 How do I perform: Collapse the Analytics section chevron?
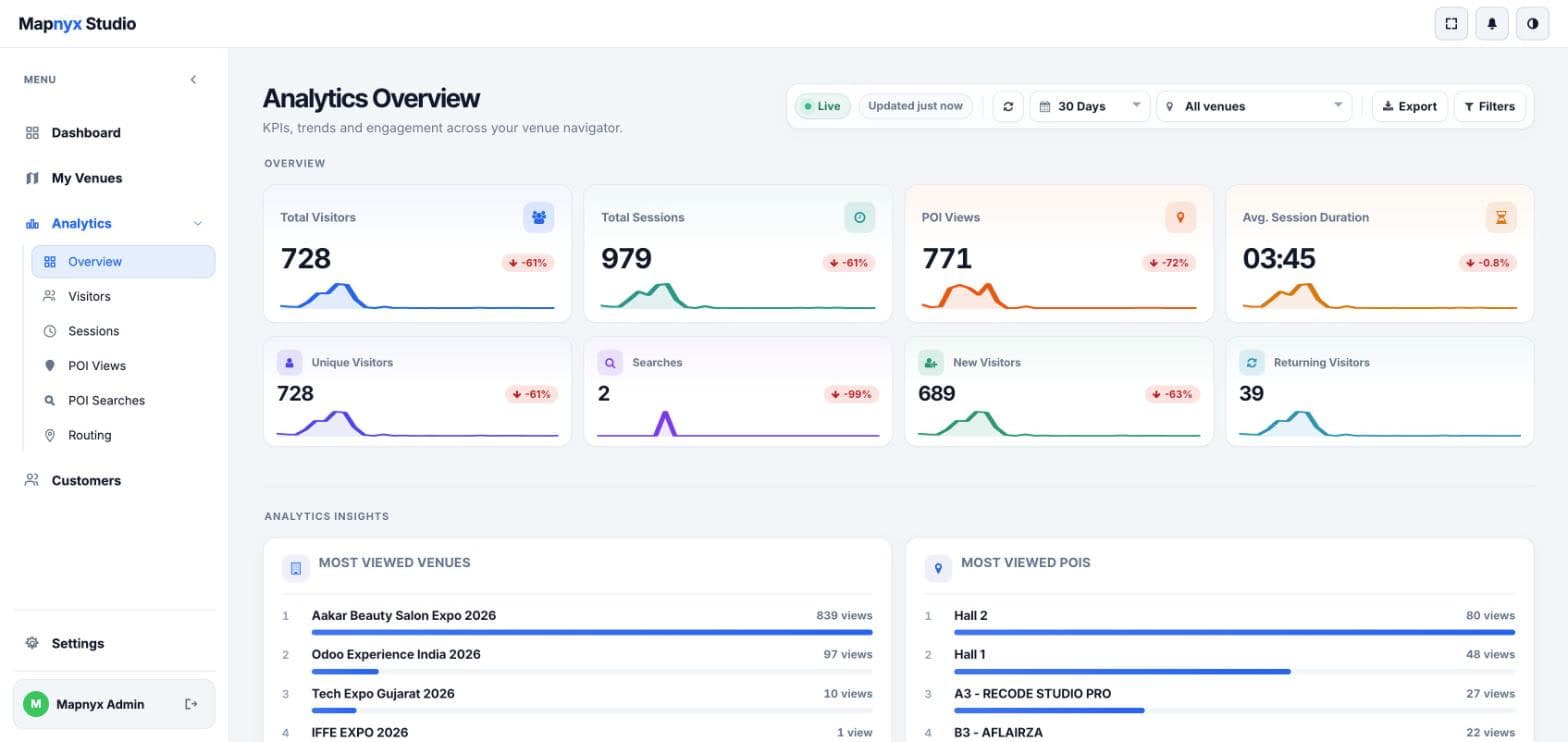tap(197, 224)
